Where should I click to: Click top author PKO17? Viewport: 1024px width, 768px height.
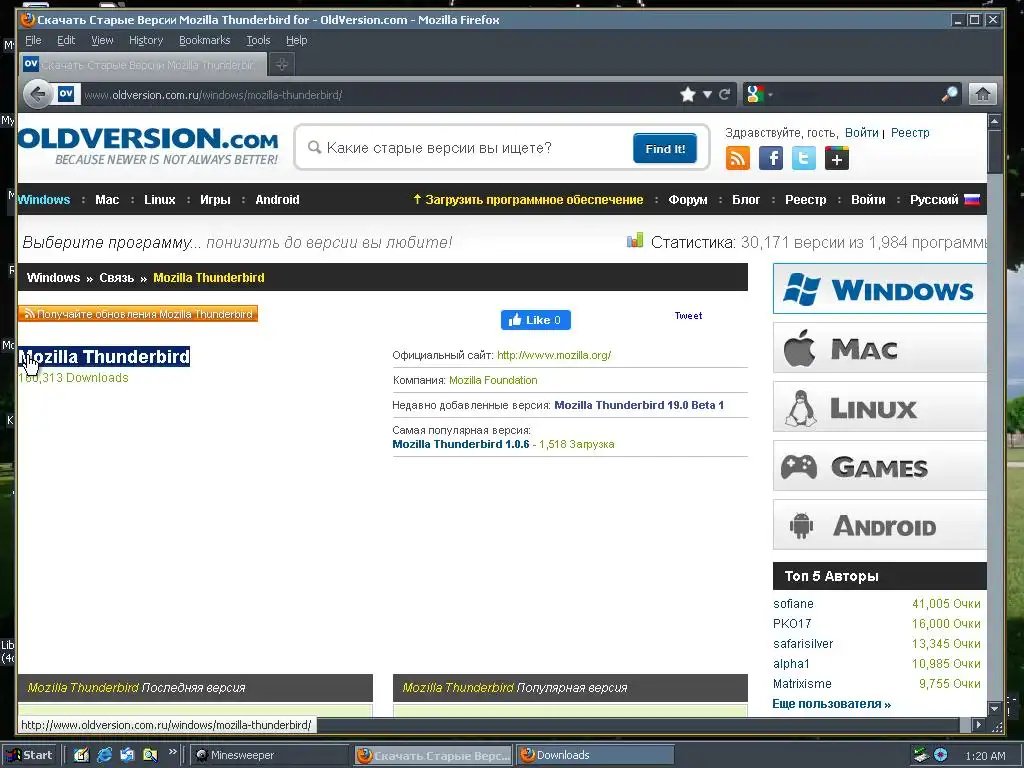pyautogui.click(x=792, y=624)
